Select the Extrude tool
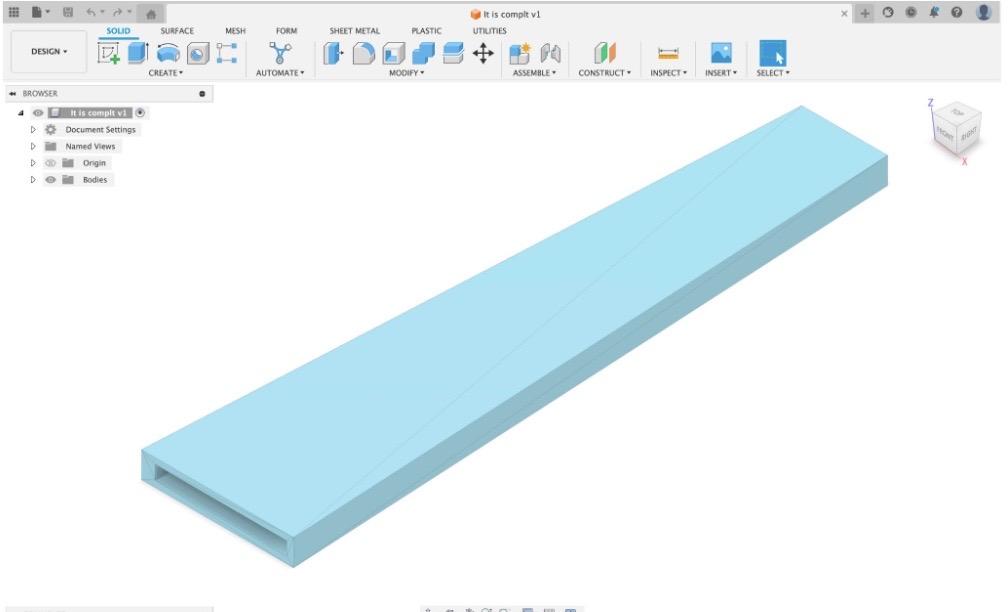 tap(138, 53)
